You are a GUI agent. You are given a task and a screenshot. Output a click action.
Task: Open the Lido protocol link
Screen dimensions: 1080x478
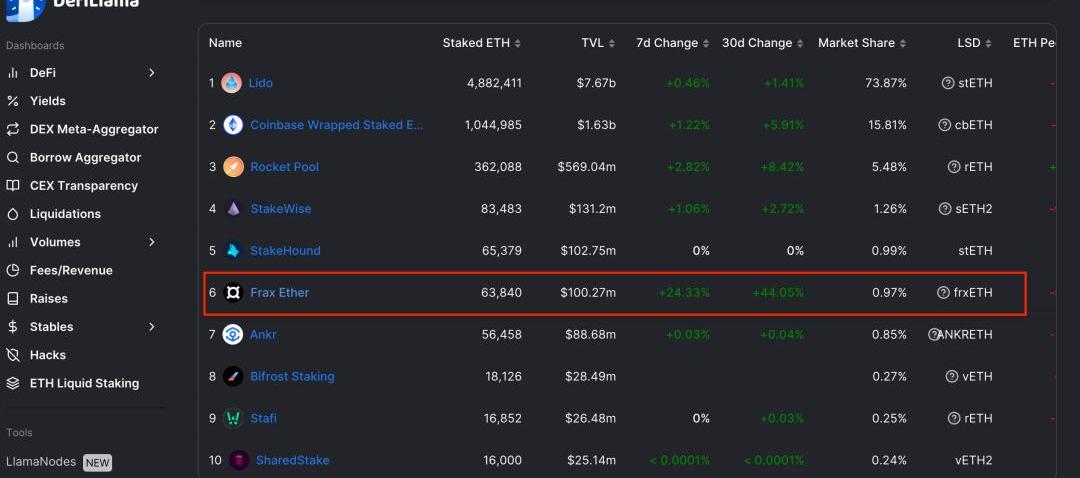260,83
